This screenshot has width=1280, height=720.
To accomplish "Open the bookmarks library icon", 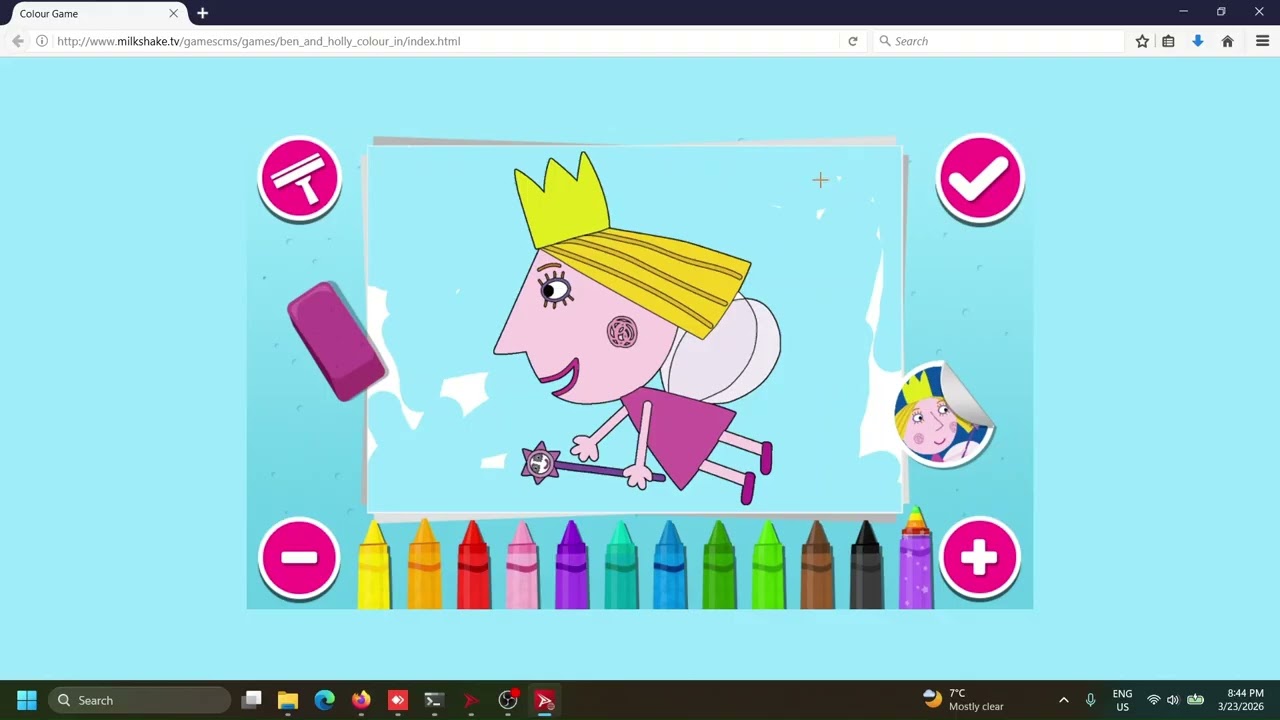I will coord(1168,41).
